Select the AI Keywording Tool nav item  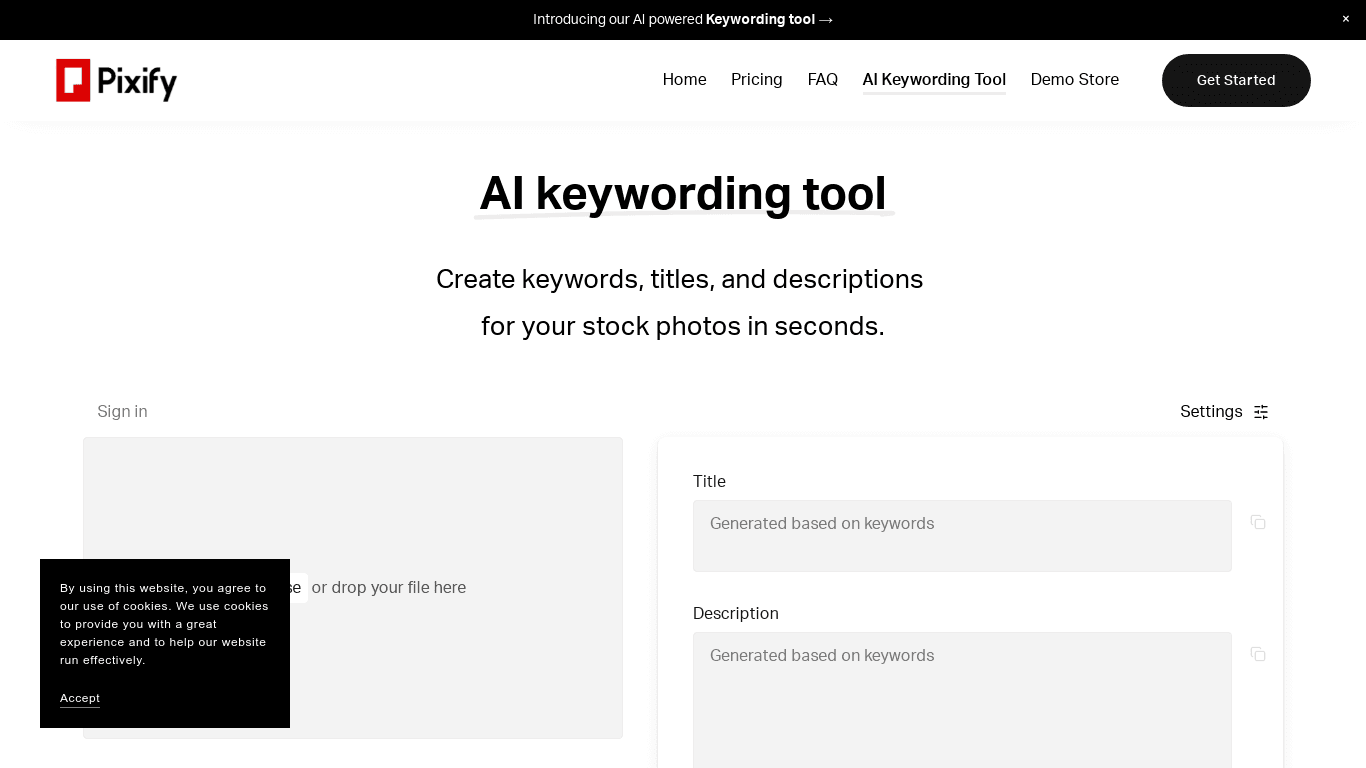pyautogui.click(x=934, y=80)
